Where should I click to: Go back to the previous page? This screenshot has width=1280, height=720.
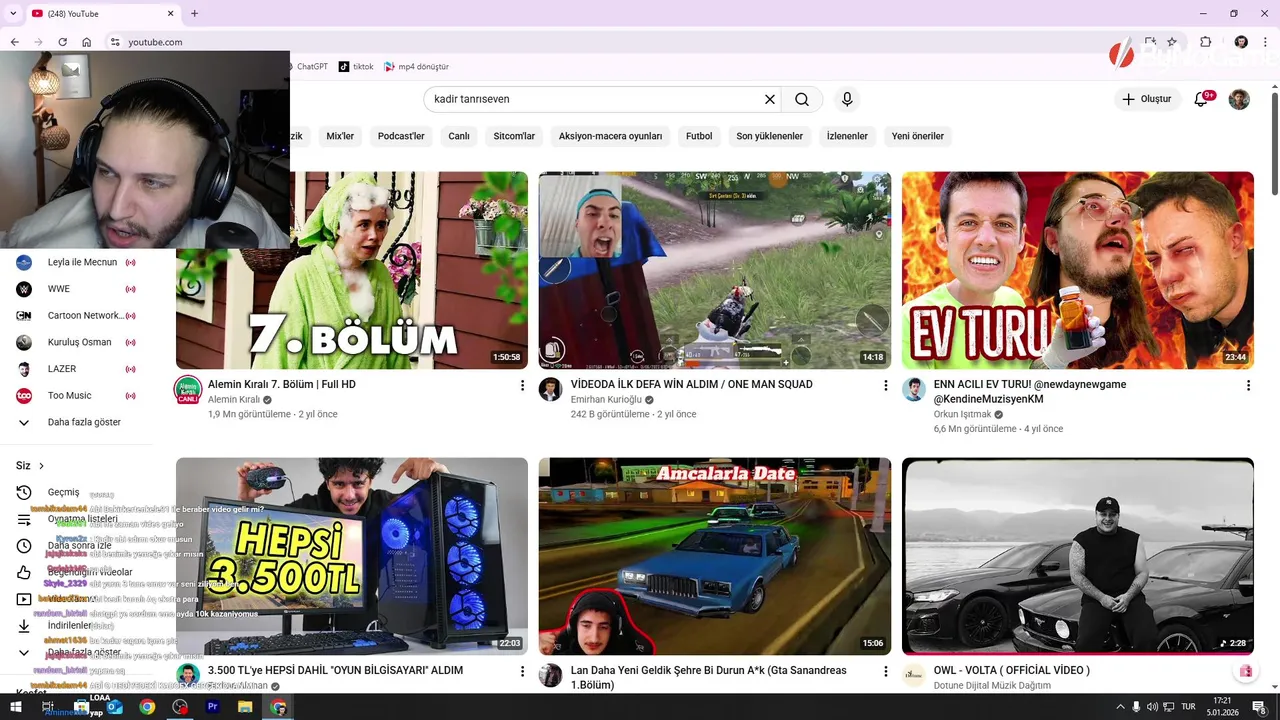tap(14, 42)
